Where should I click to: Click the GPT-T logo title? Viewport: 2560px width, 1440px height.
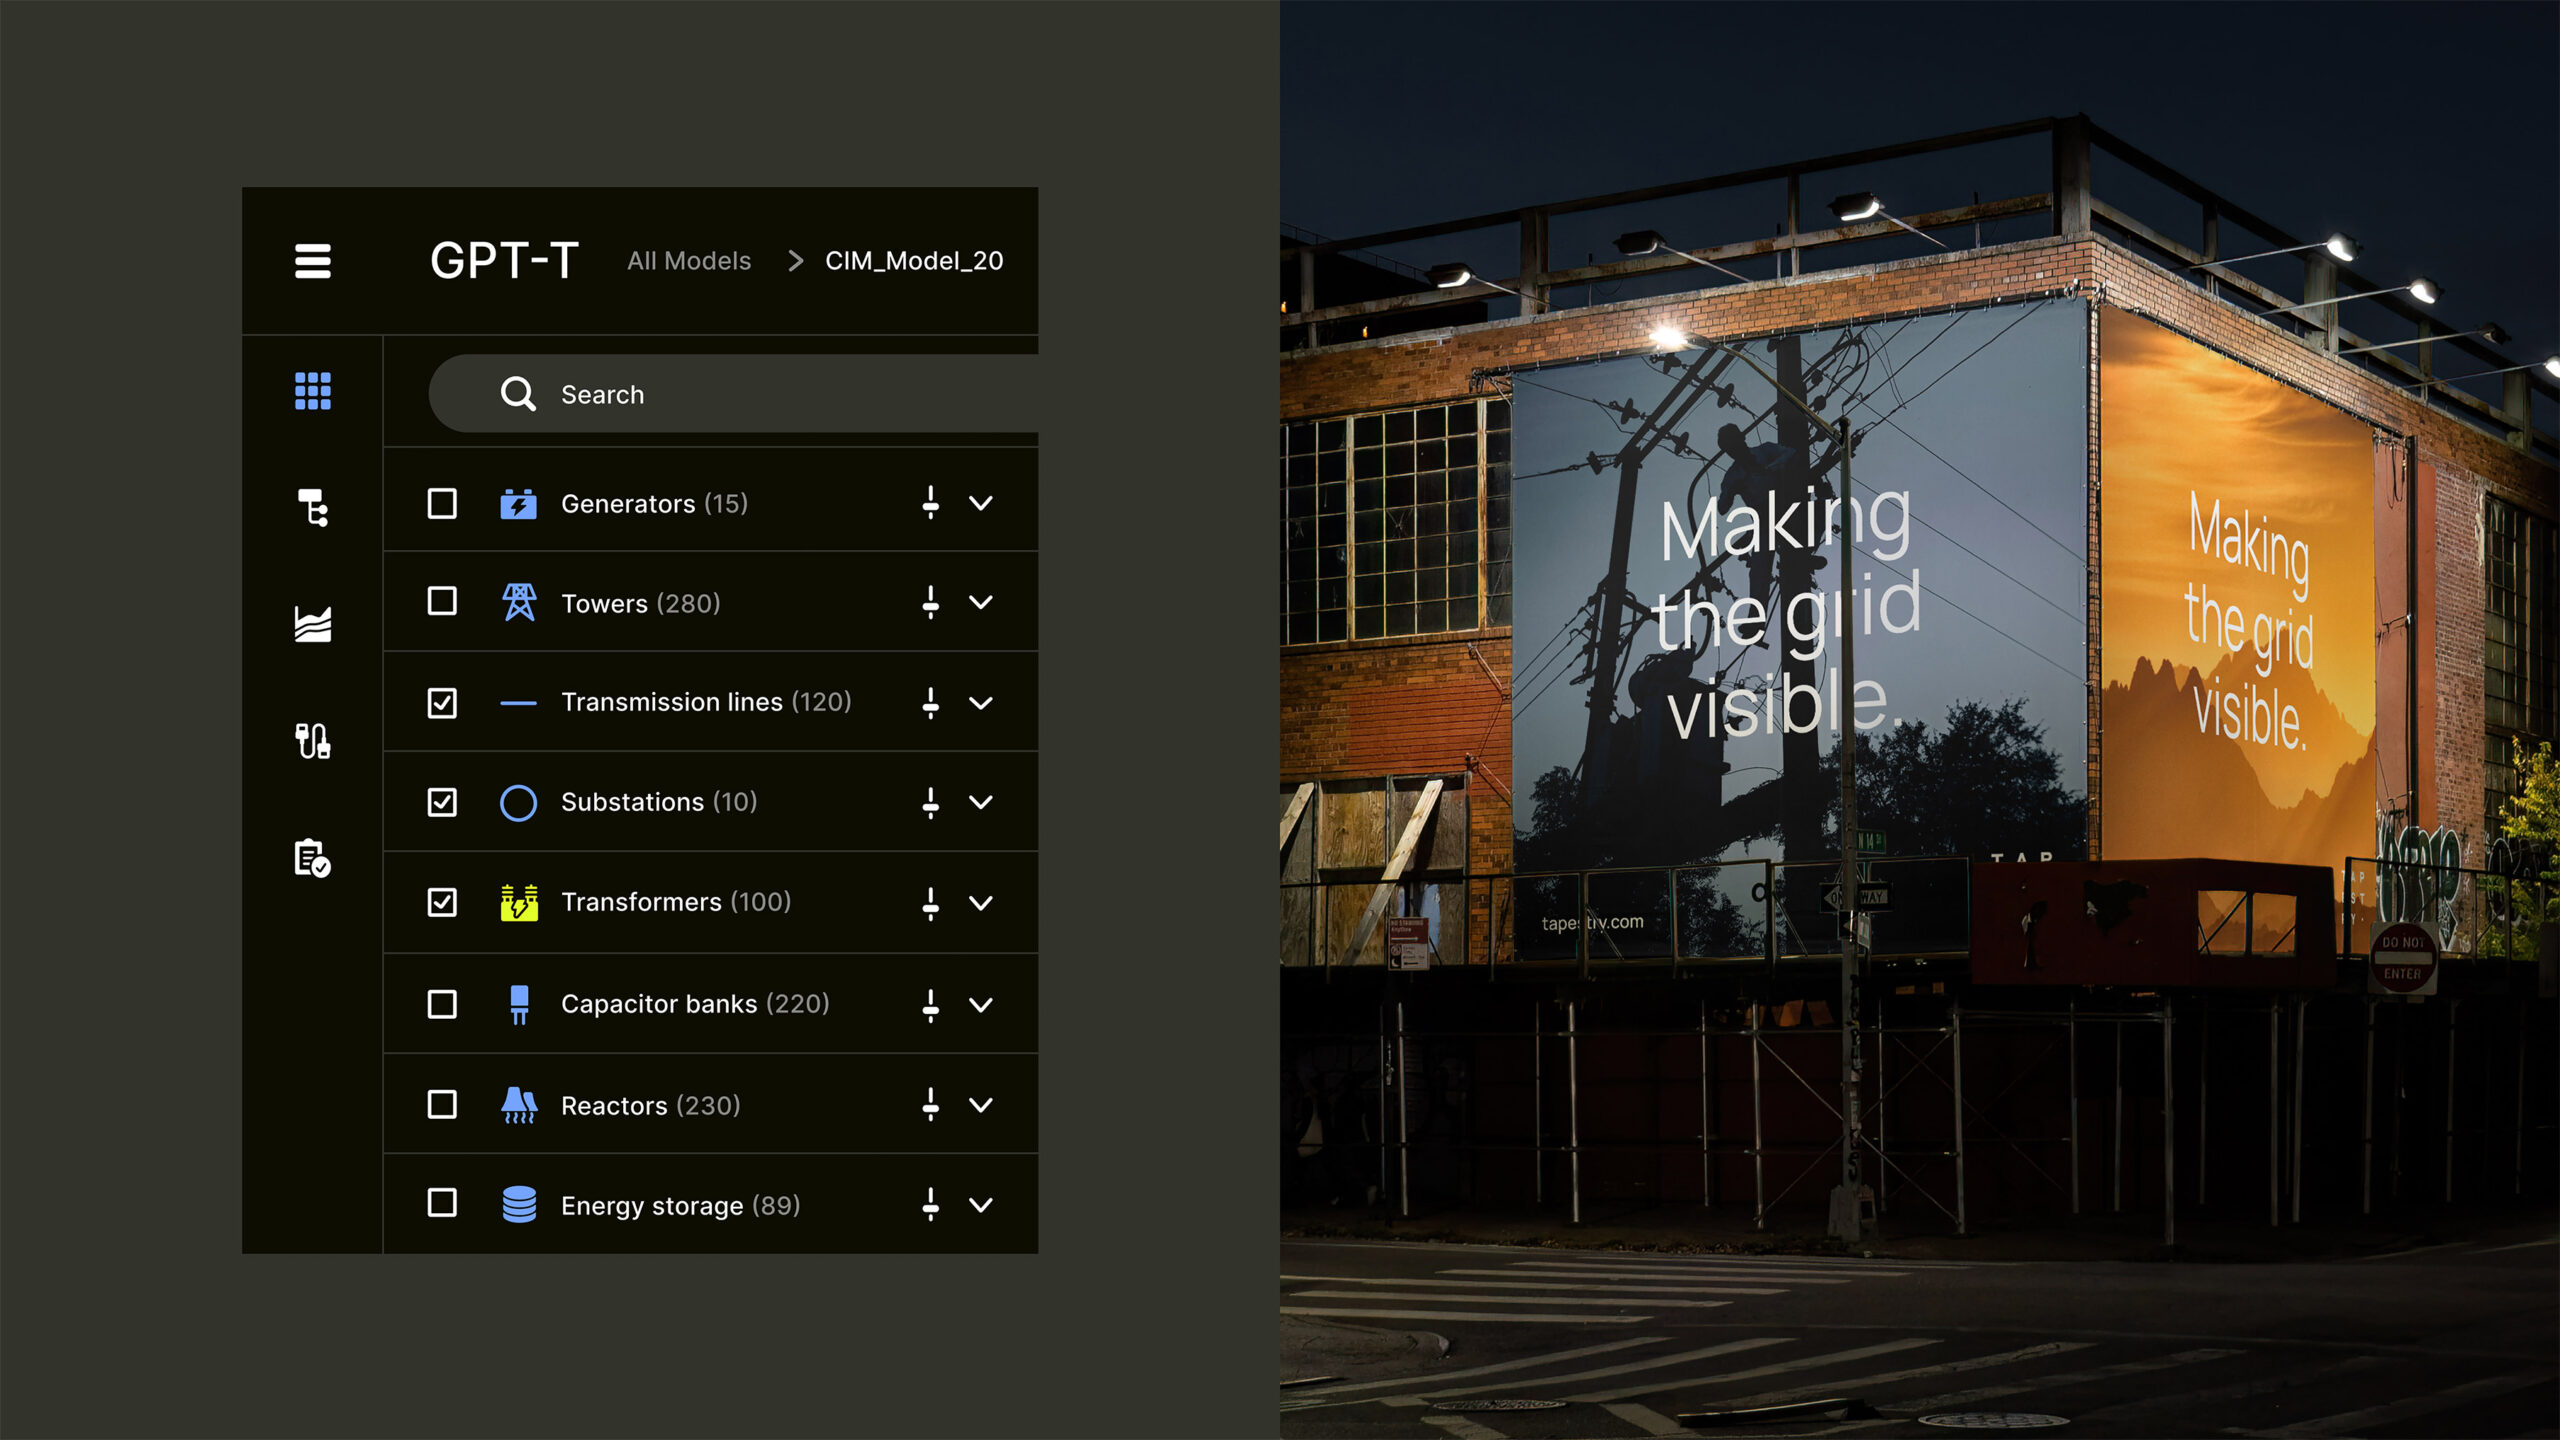click(504, 261)
